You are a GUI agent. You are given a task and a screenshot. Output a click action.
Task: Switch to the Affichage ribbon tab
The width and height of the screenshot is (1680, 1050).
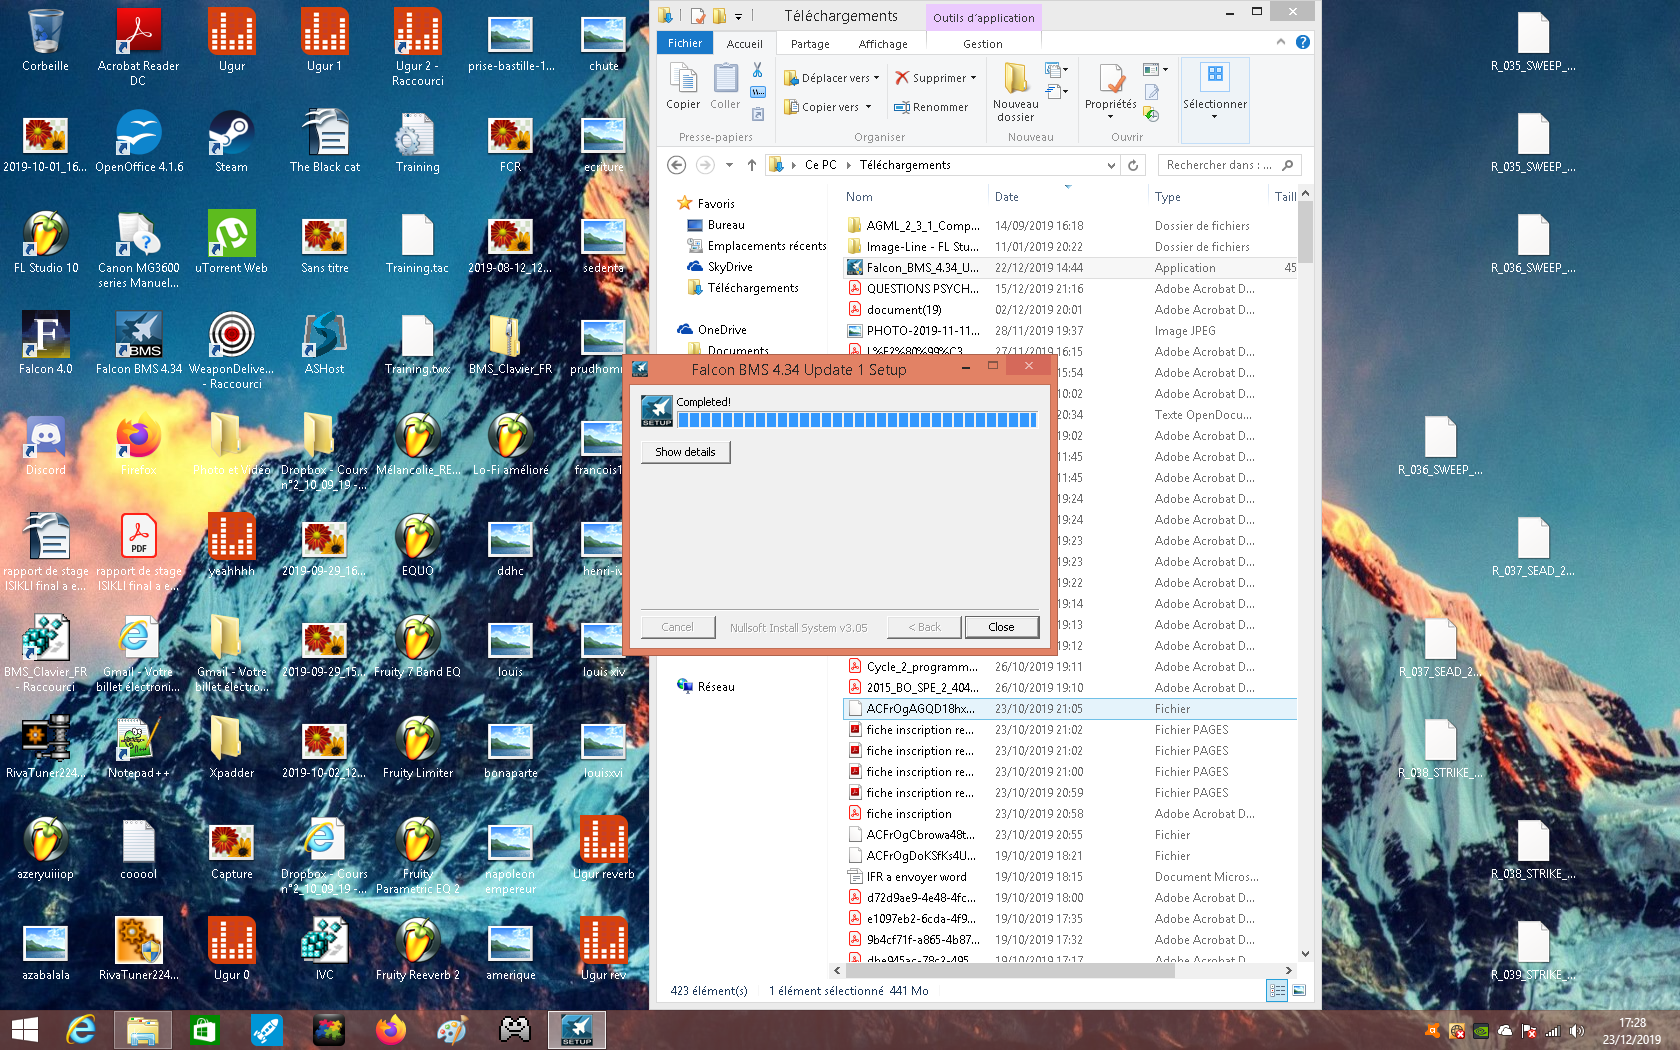(x=882, y=44)
